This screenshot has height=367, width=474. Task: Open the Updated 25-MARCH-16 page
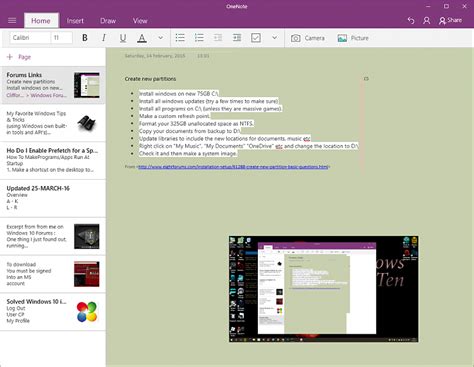pyautogui.click(x=53, y=198)
